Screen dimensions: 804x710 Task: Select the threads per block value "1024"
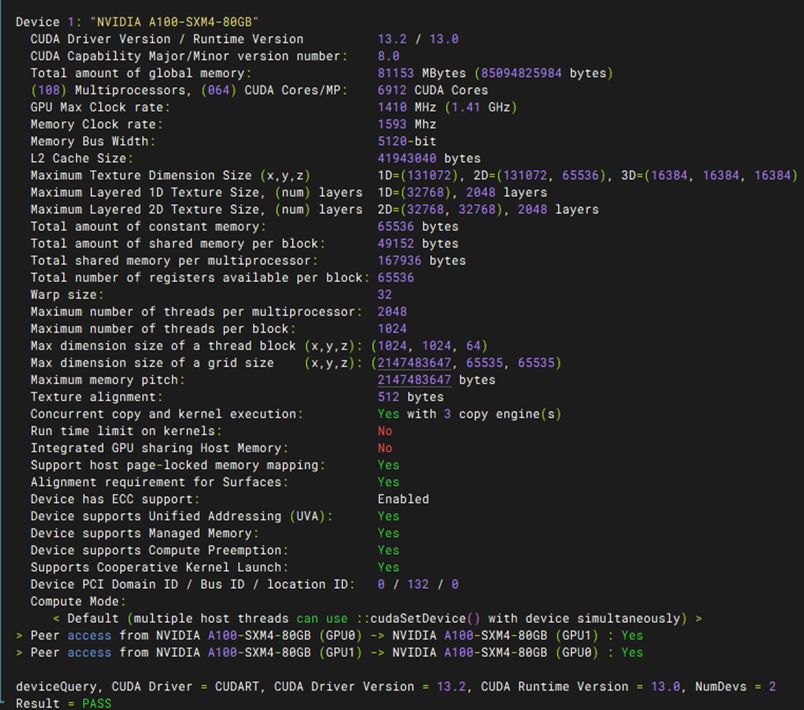point(392,328)
